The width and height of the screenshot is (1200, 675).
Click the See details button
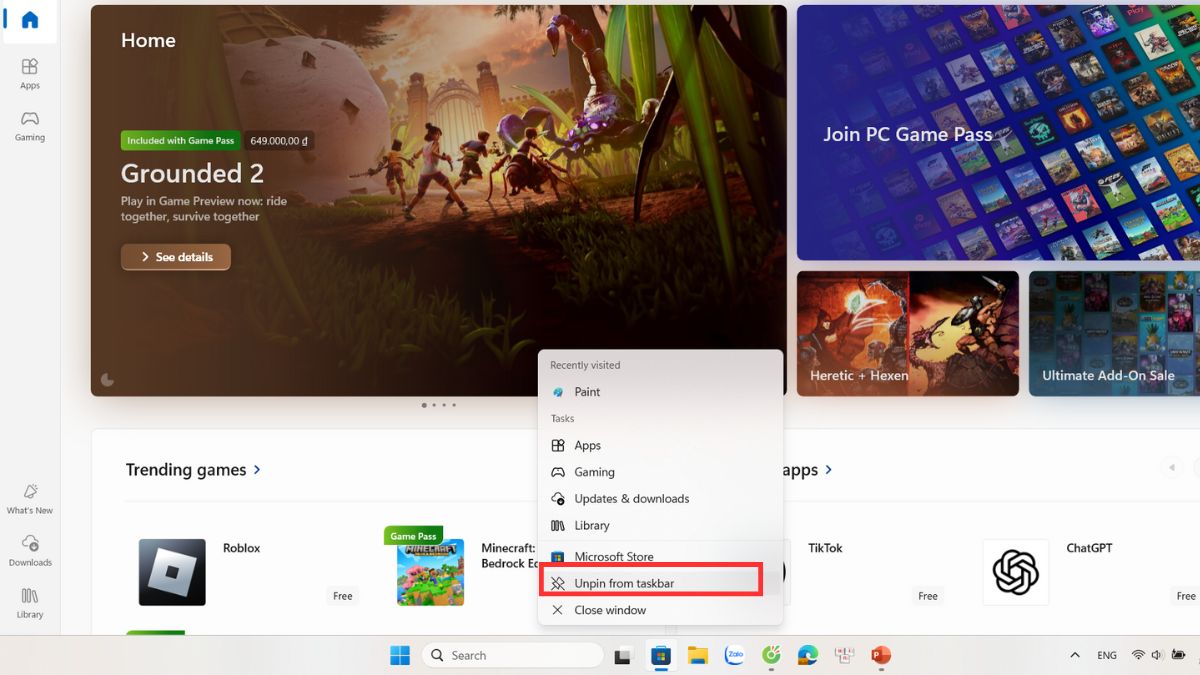point(176,257)
